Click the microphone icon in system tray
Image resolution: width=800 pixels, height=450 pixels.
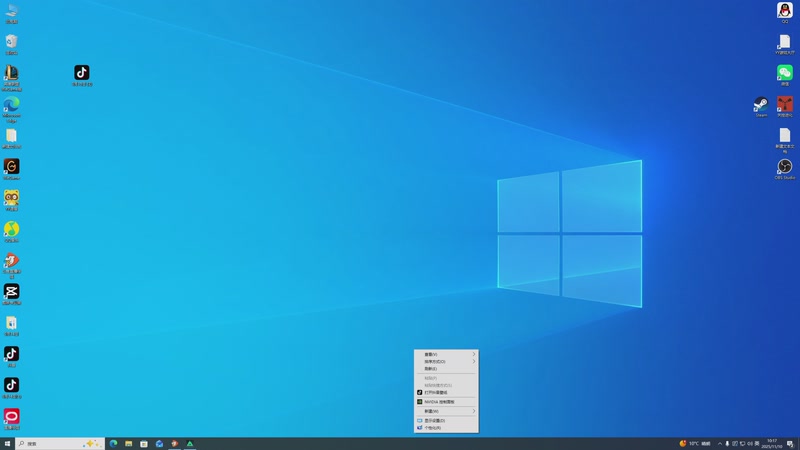(x=728, y=443)
